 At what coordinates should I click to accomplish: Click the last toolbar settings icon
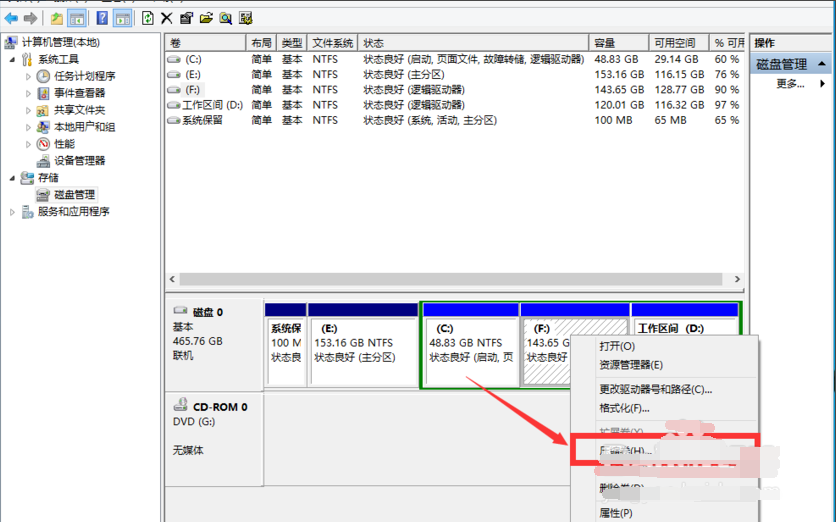[x=246, y=19]
